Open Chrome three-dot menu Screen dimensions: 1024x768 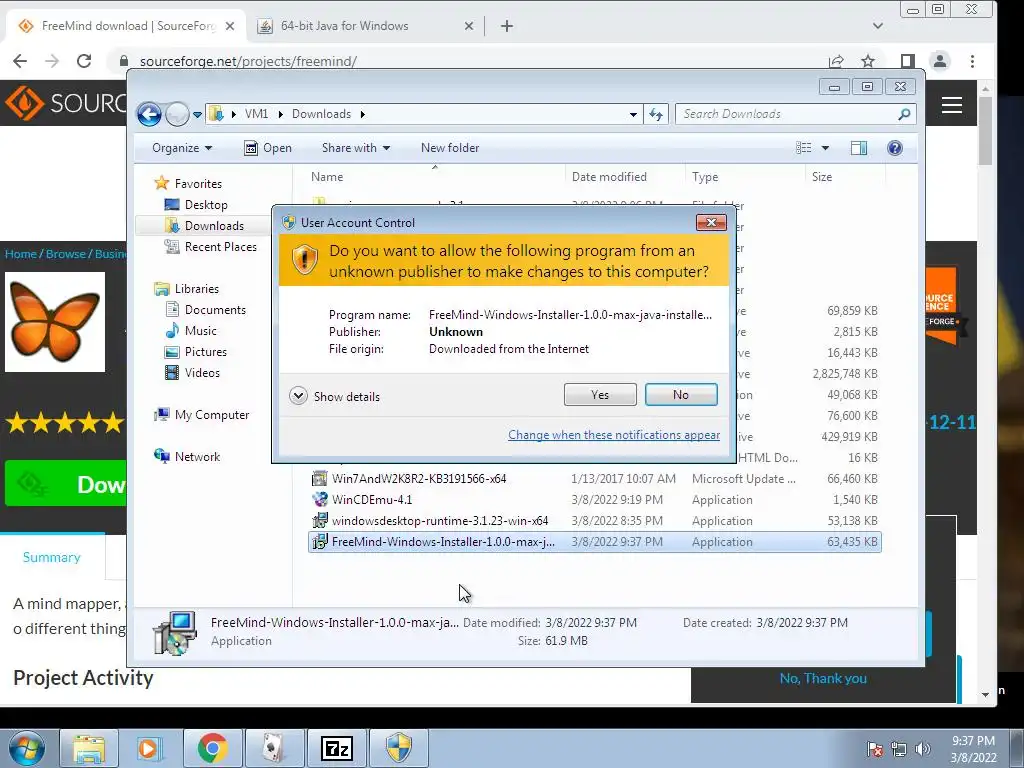[x=972, y=61]
